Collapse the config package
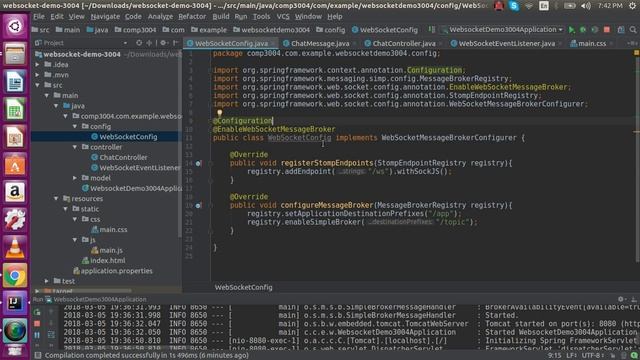The height and width of the screenshot is (360, 640). (x=75, y=127)
